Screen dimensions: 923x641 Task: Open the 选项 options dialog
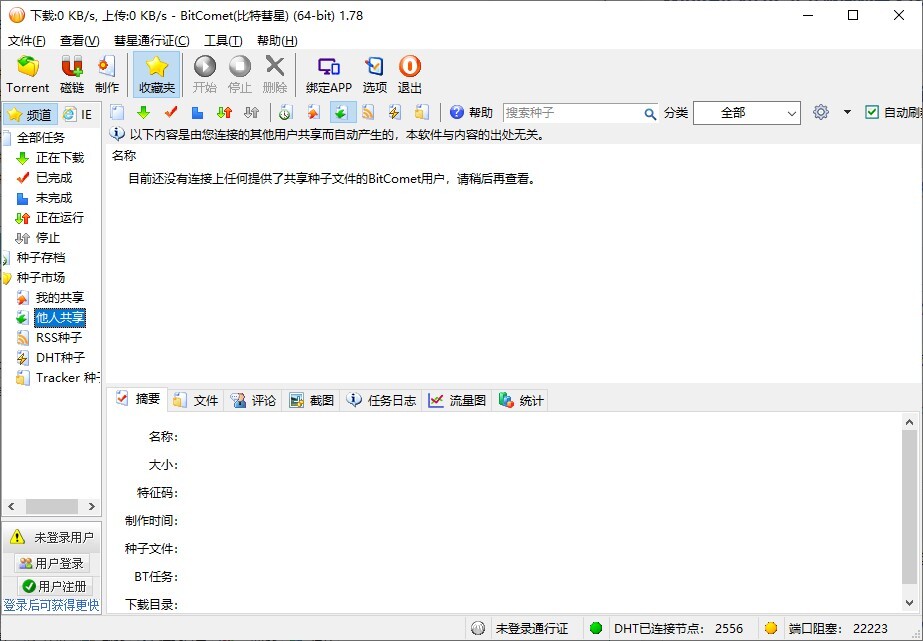tap(374, 75)
